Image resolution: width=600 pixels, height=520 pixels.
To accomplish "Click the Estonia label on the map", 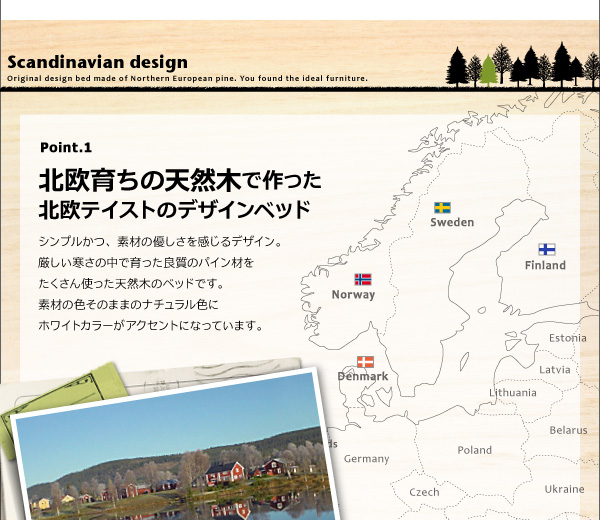I will (568, 338).
